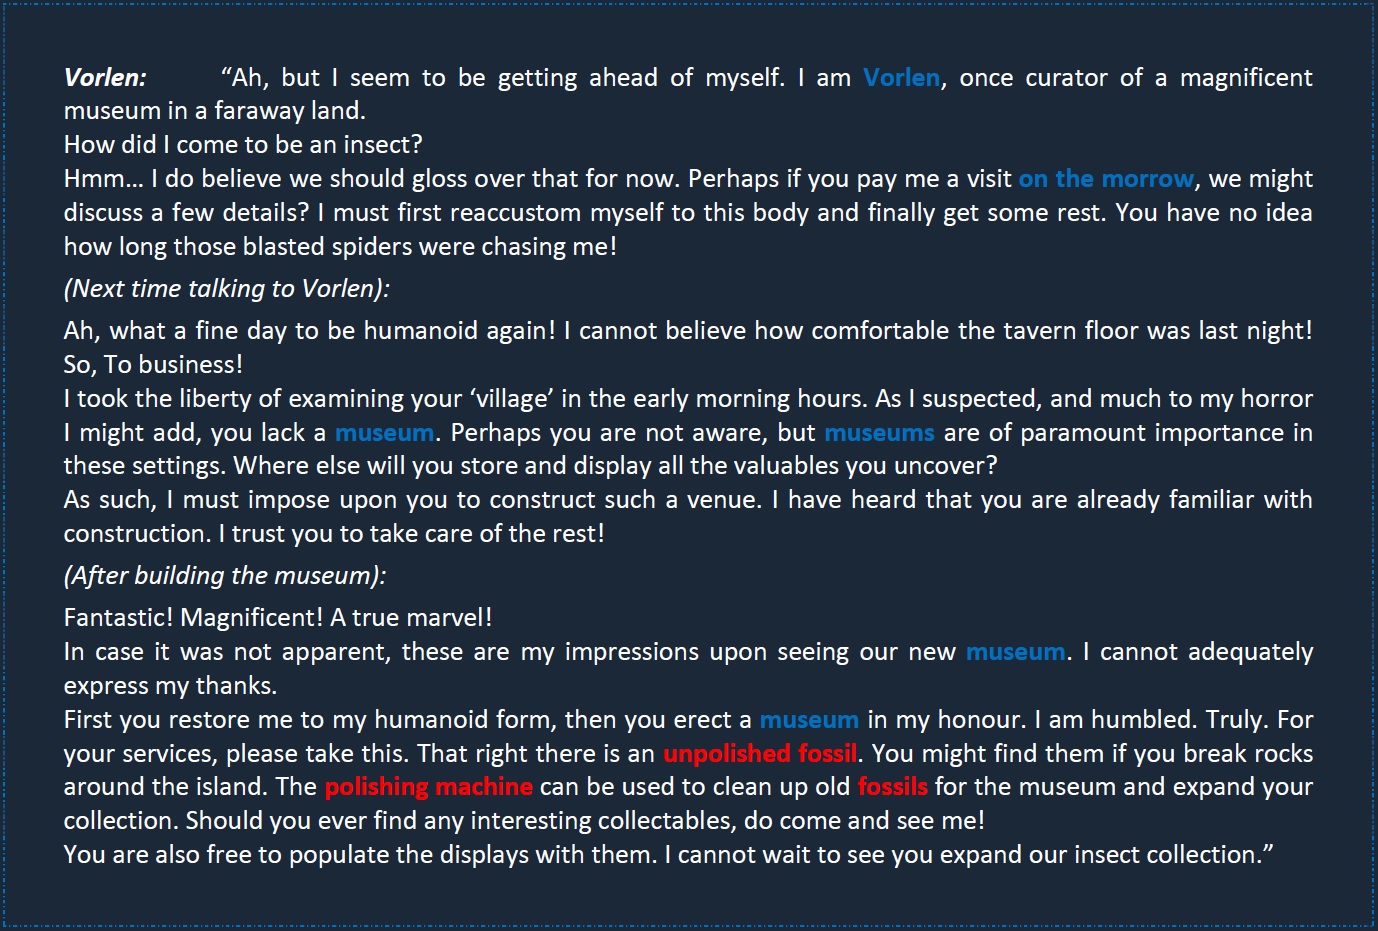Image resolution: width=1378 pixels, height=931 pixels.
Task: Select "Fantastic! Magnificent! A true marvel!" line
Action: 278,618
